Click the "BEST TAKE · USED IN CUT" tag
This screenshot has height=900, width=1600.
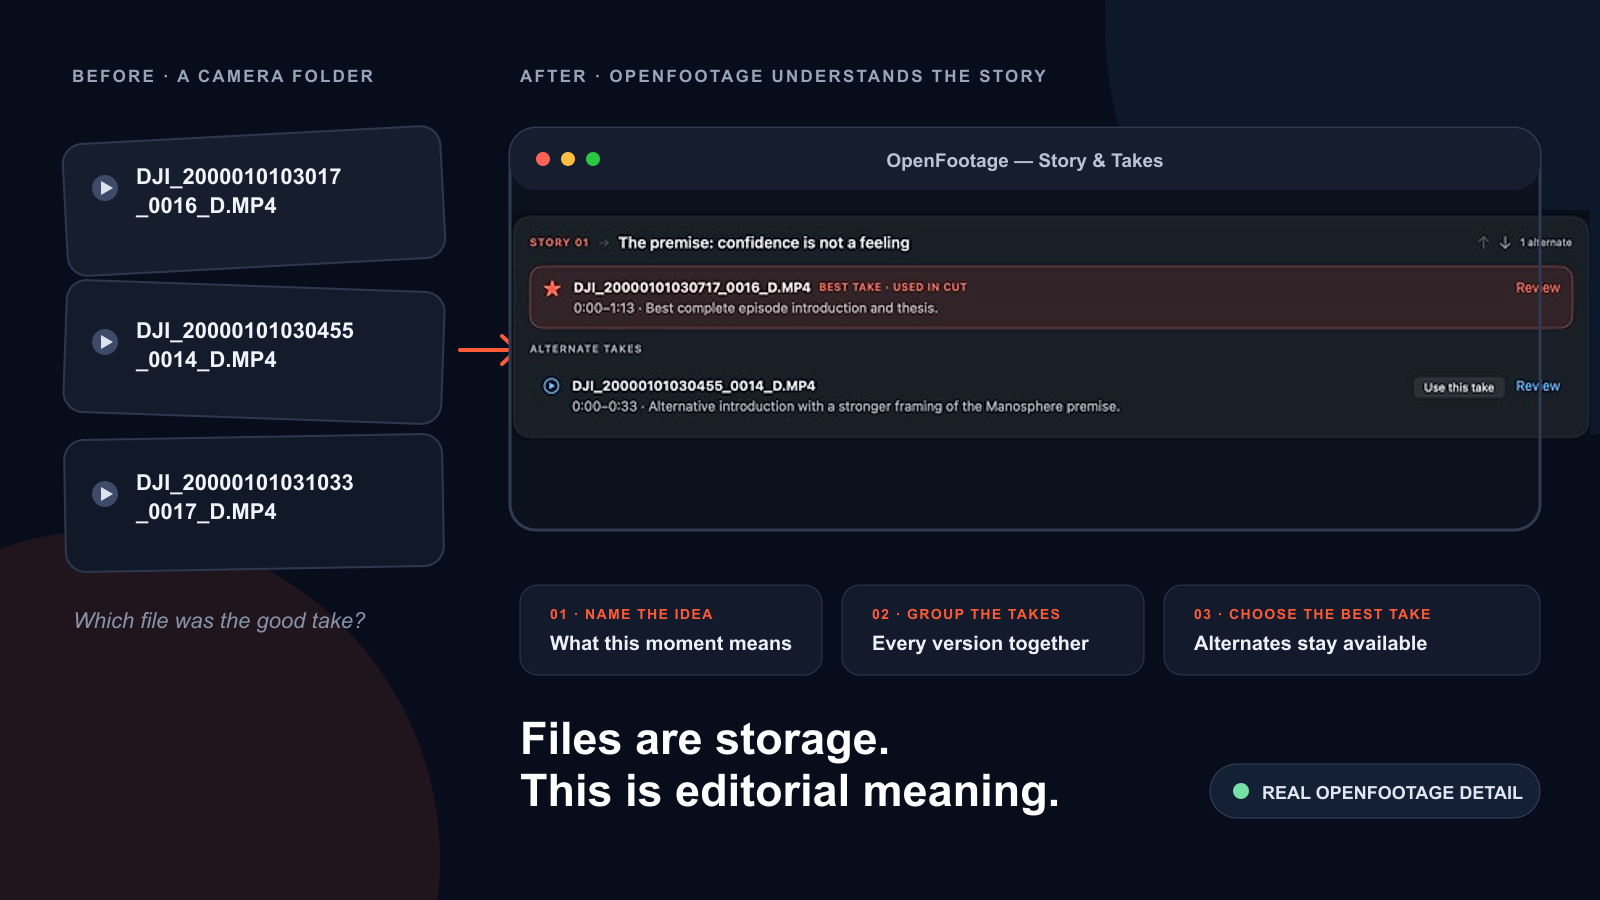[x=893, y=287]
